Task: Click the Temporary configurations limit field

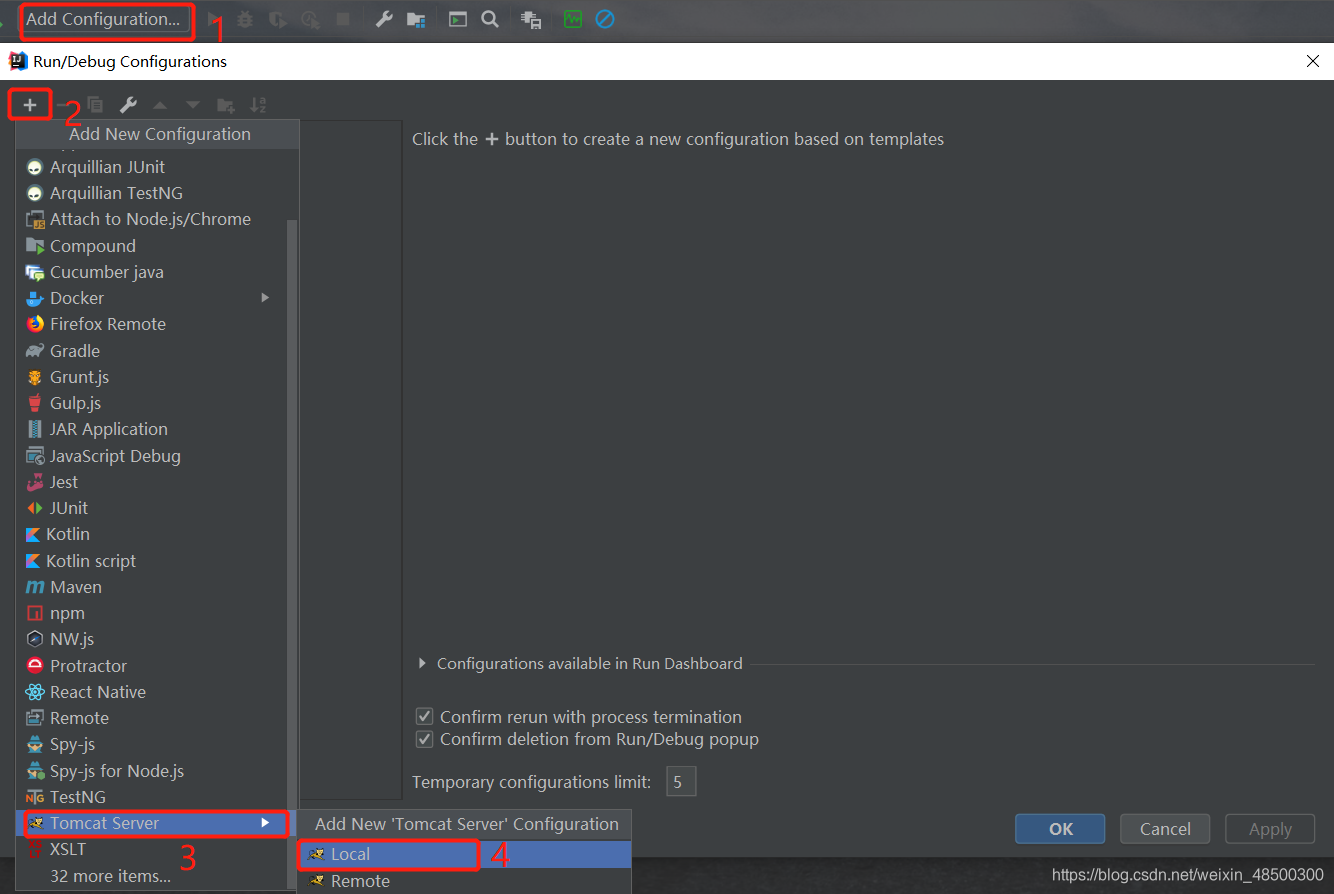Action: coord(681,782)
